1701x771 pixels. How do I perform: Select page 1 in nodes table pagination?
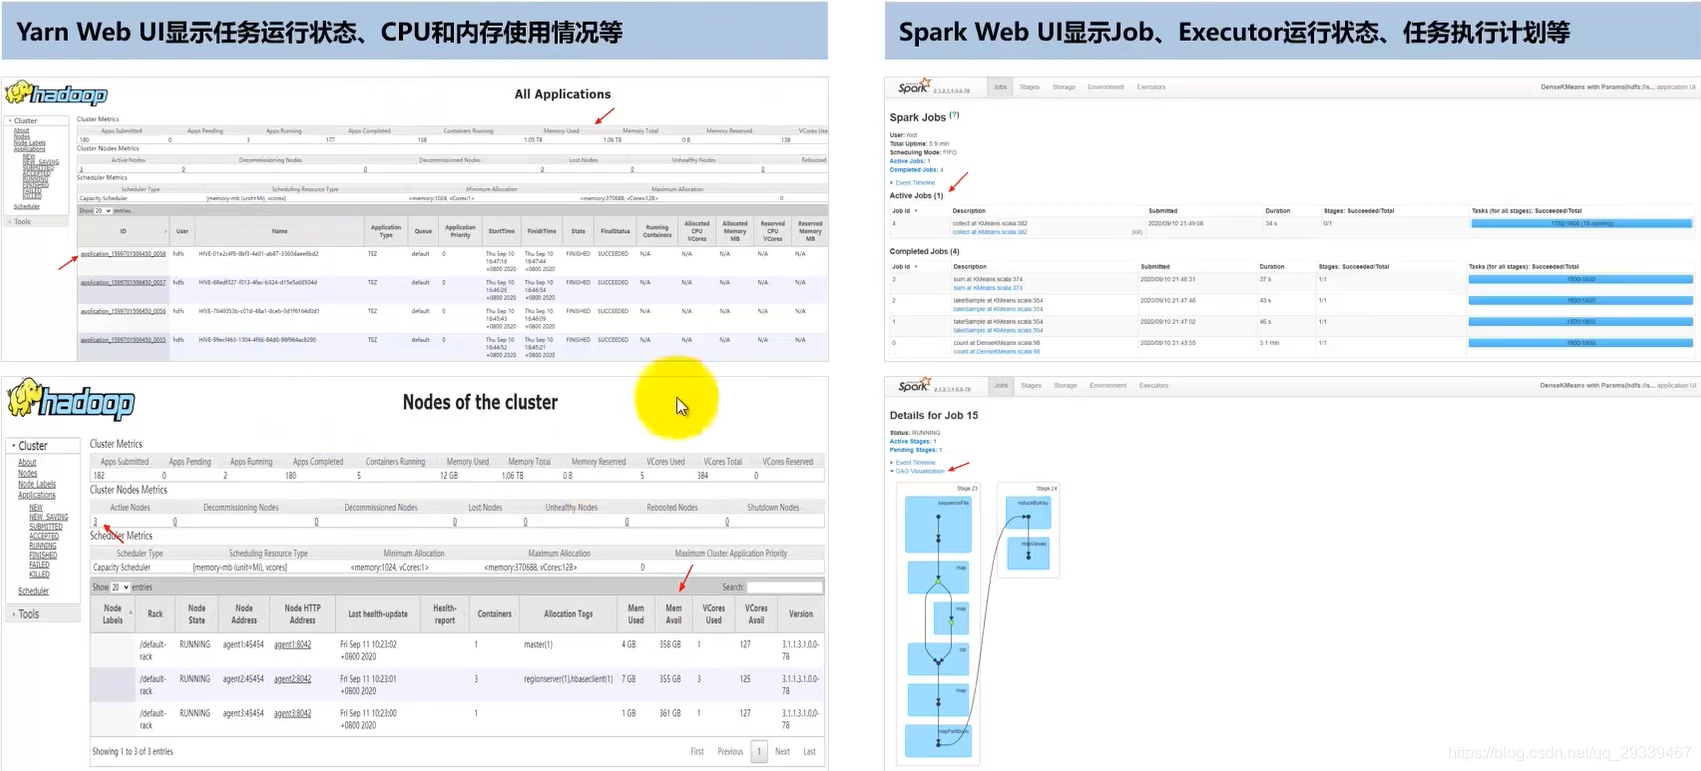(x=759, y=751)
